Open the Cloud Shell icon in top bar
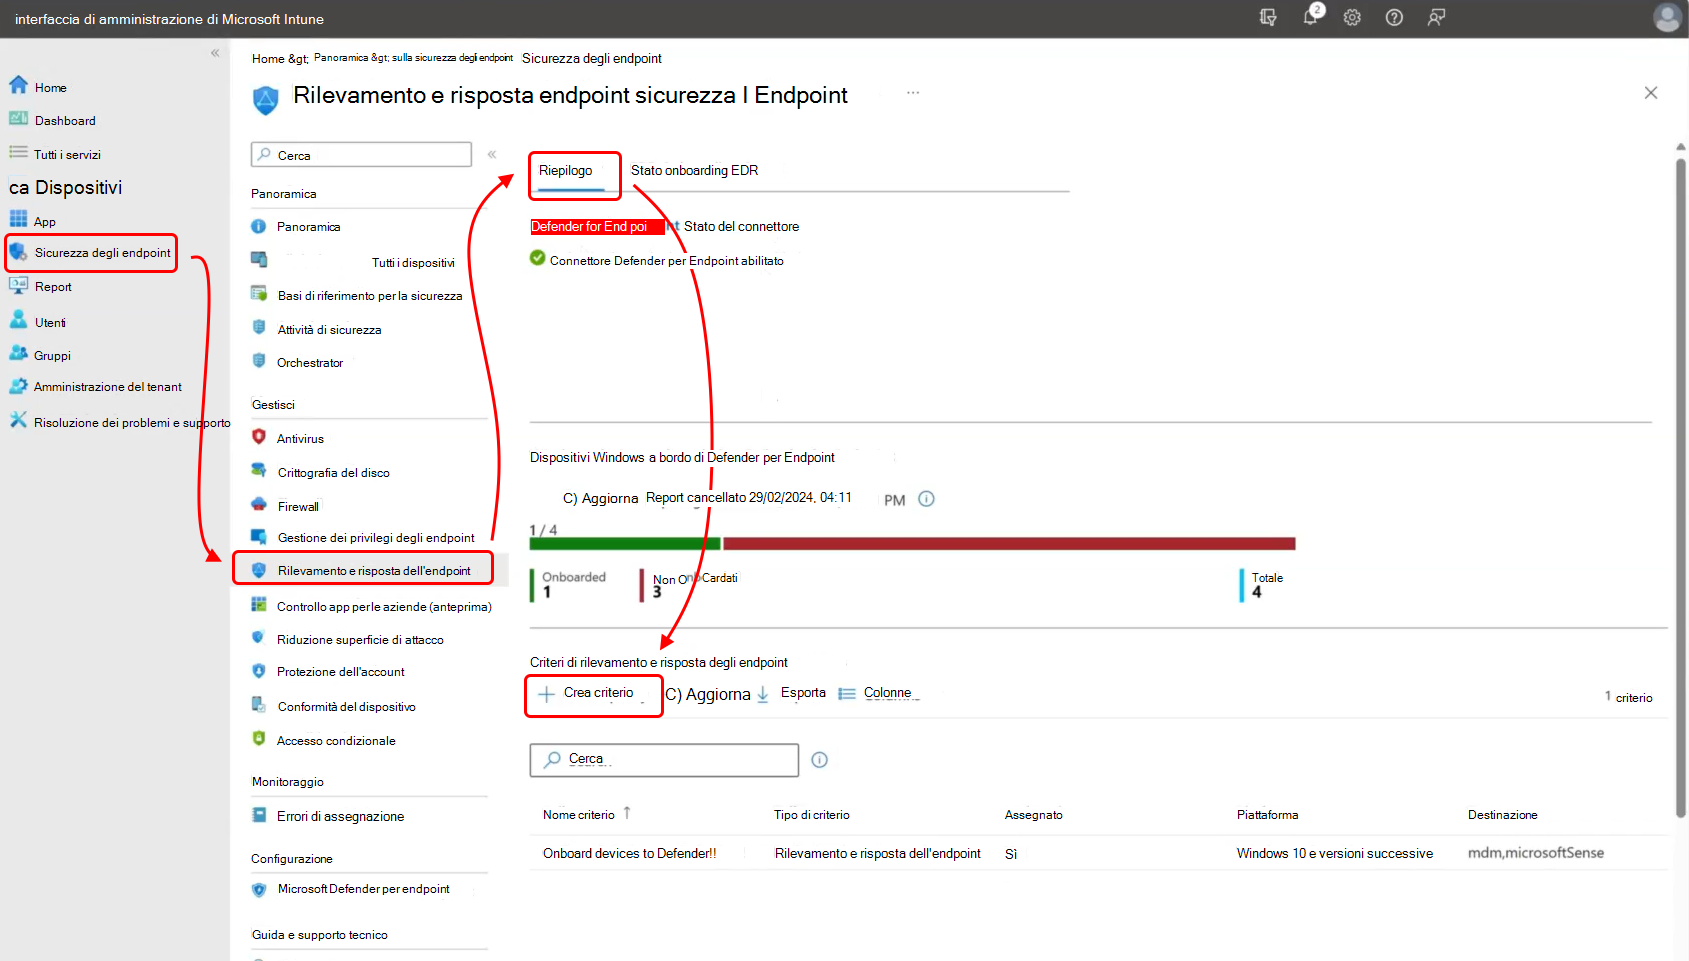 pyautogui.click(x=1268, y=17)
